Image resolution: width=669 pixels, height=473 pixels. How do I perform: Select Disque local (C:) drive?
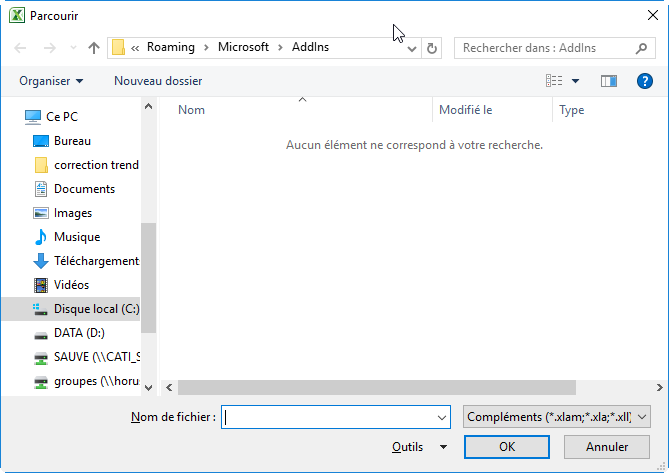95,309
